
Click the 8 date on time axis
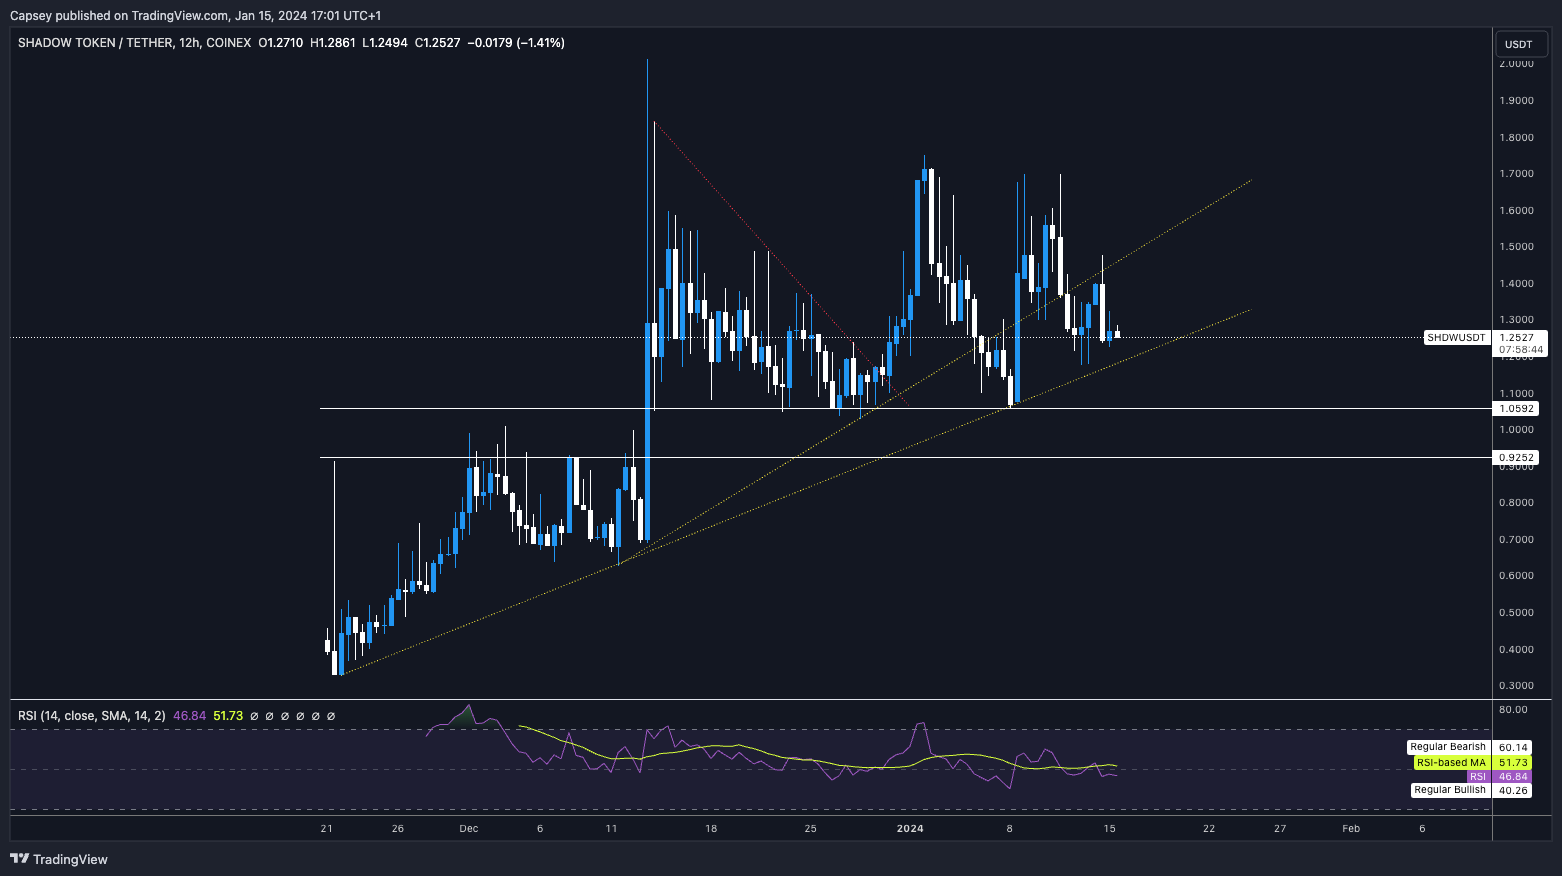1010,829
